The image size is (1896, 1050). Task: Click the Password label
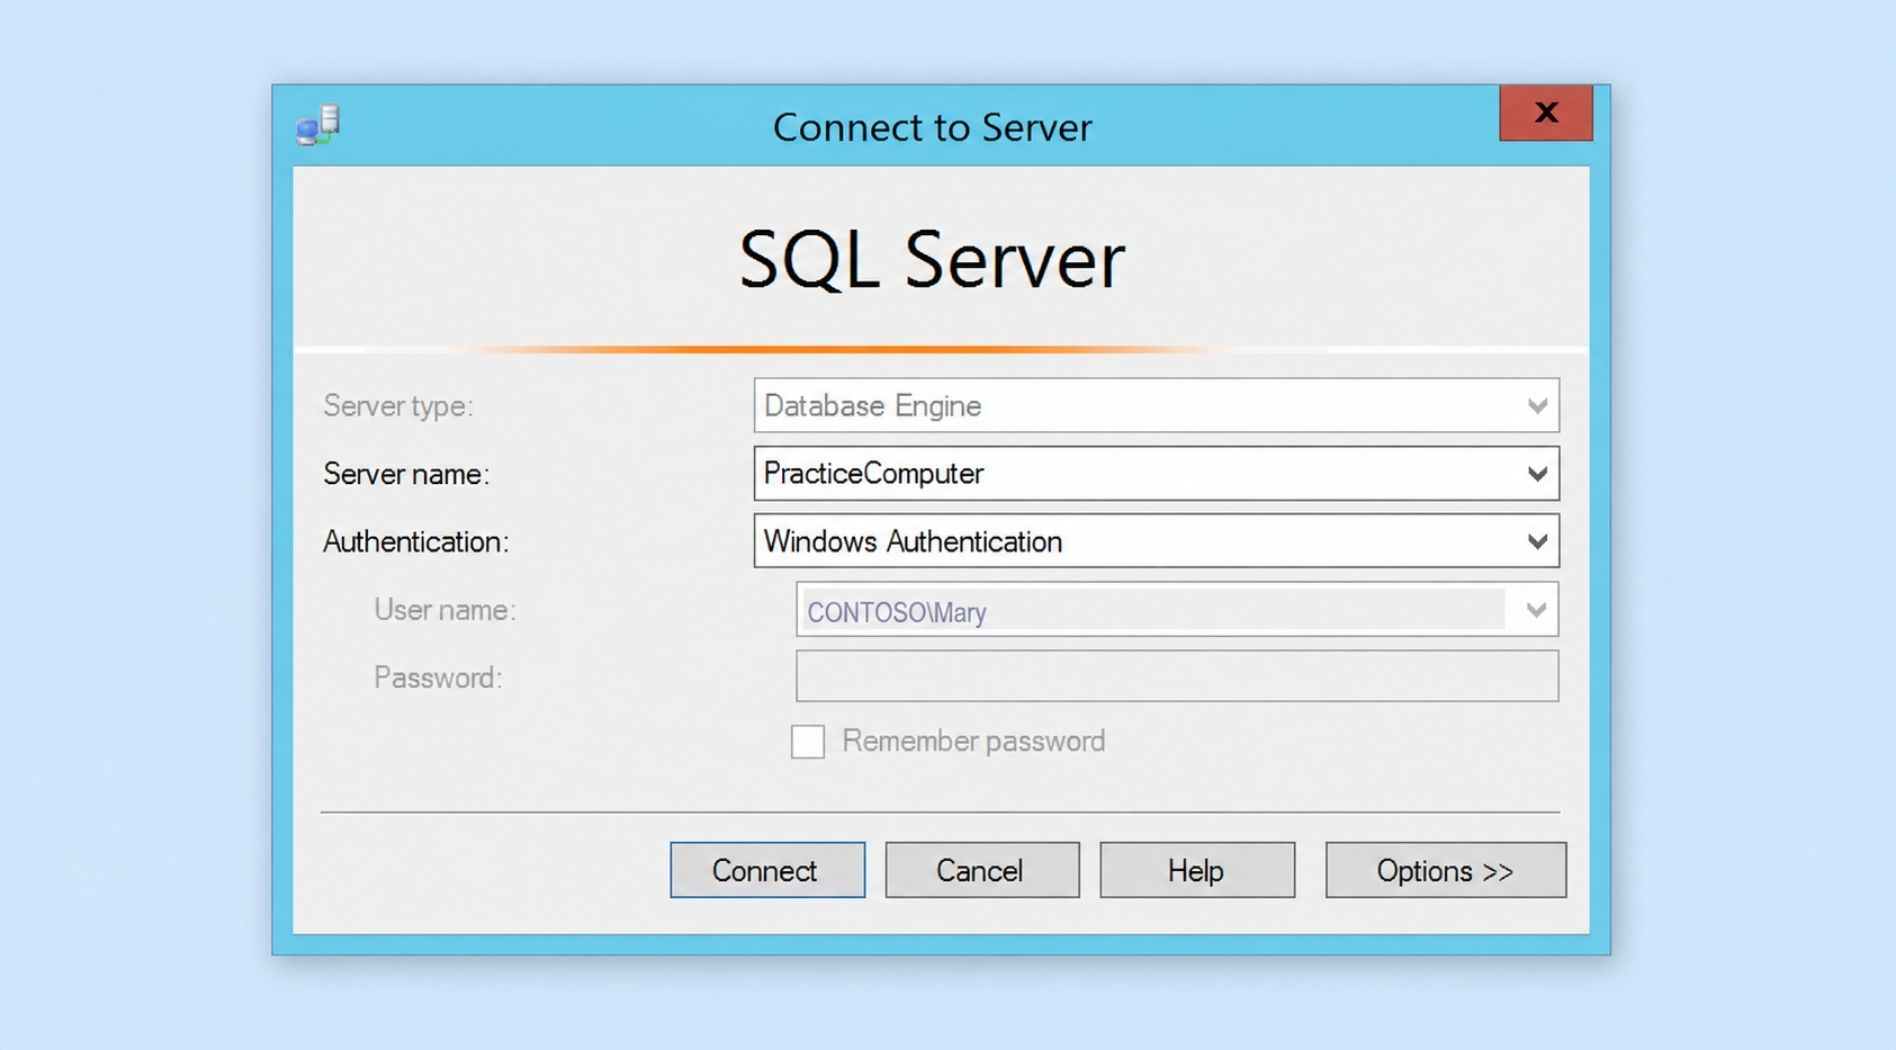pyautogui.click(x=438, y=678)
